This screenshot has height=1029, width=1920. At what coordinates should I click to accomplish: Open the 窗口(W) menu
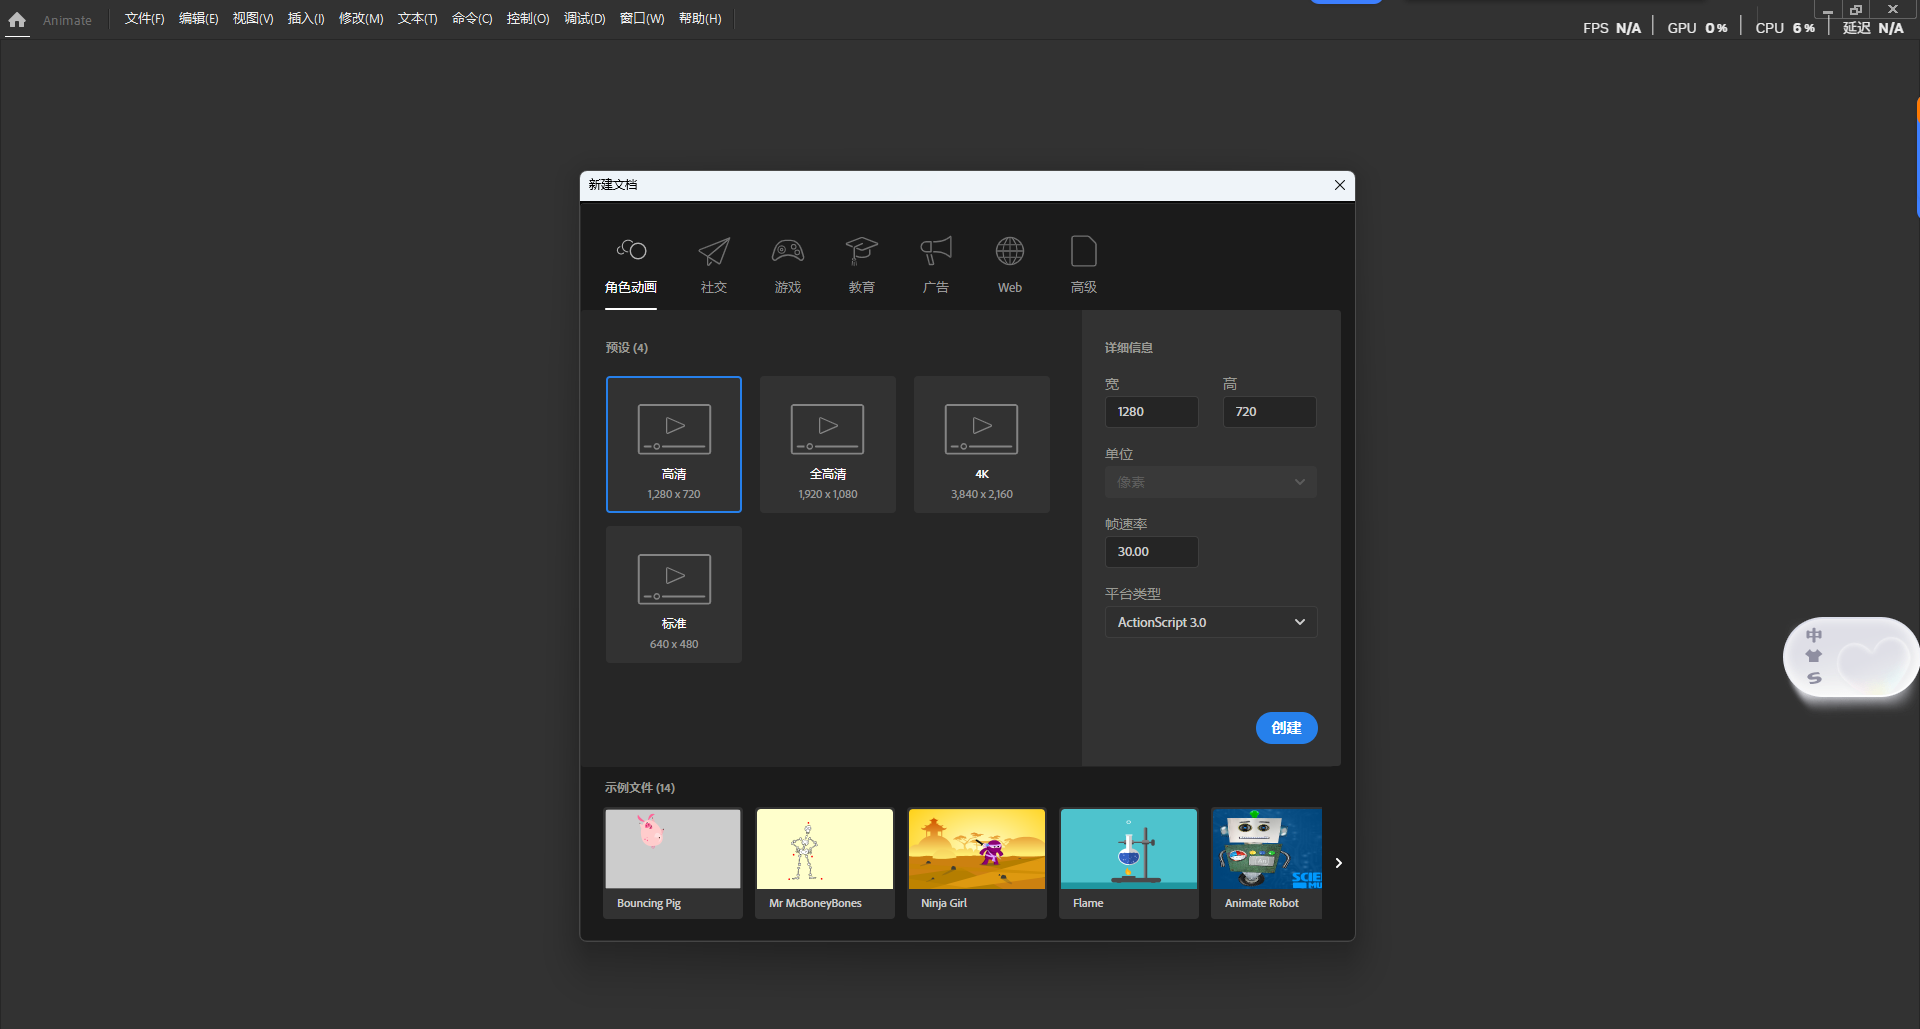(641, 18)
